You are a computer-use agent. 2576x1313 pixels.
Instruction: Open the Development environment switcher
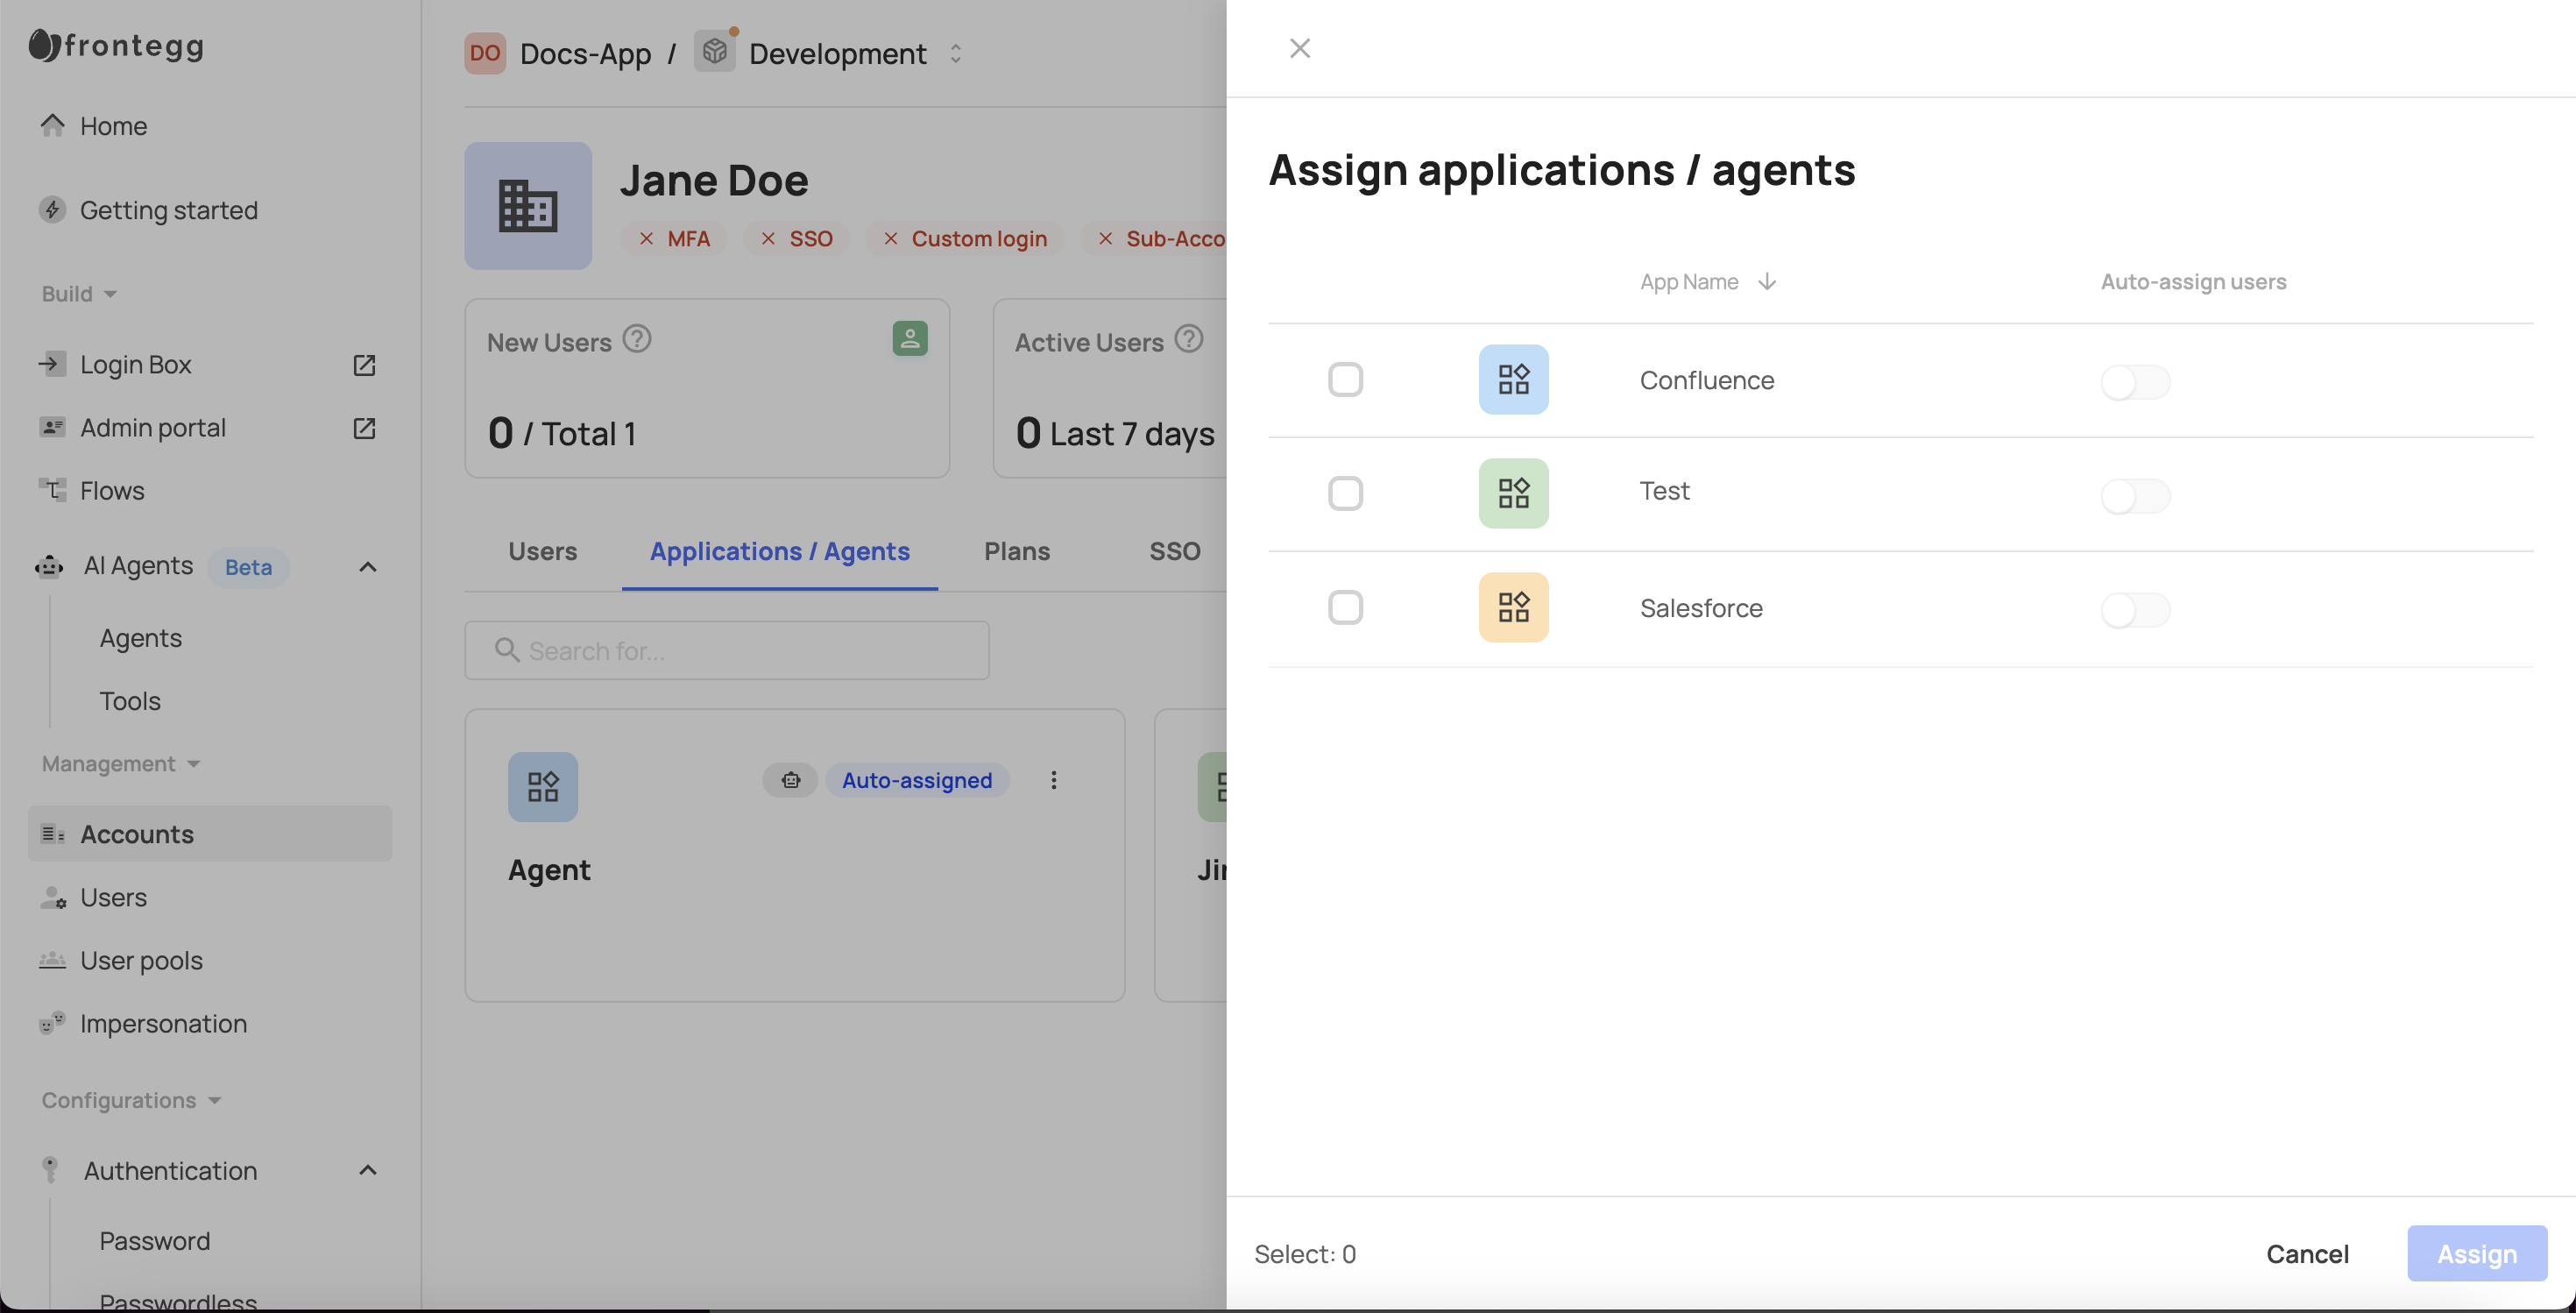[956, 53]
